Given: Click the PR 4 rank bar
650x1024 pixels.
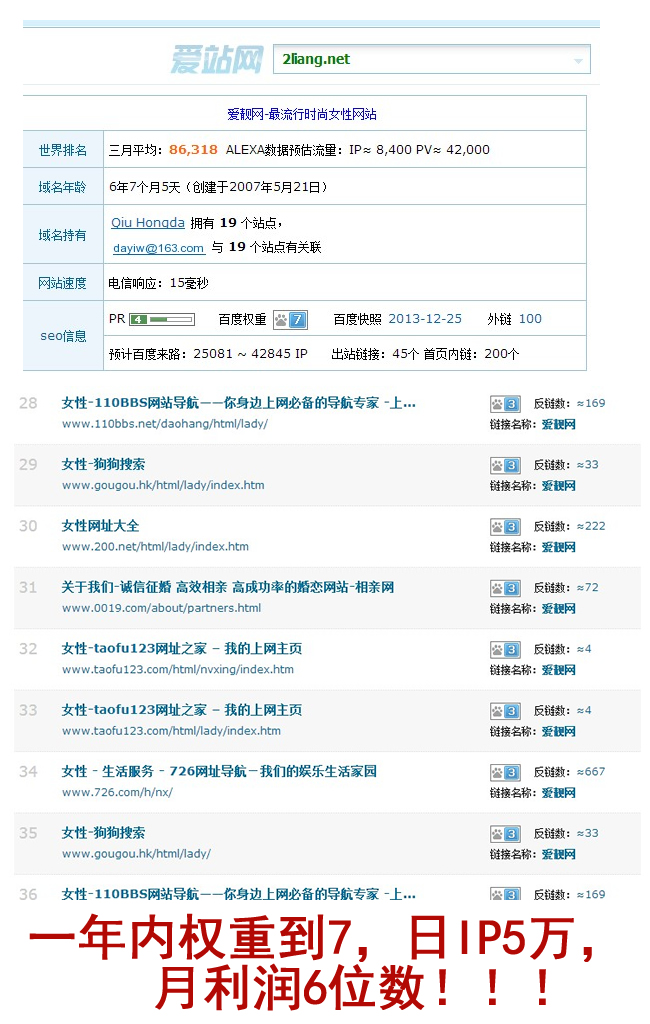Looking at the screenshot, I should click(162, 319).
